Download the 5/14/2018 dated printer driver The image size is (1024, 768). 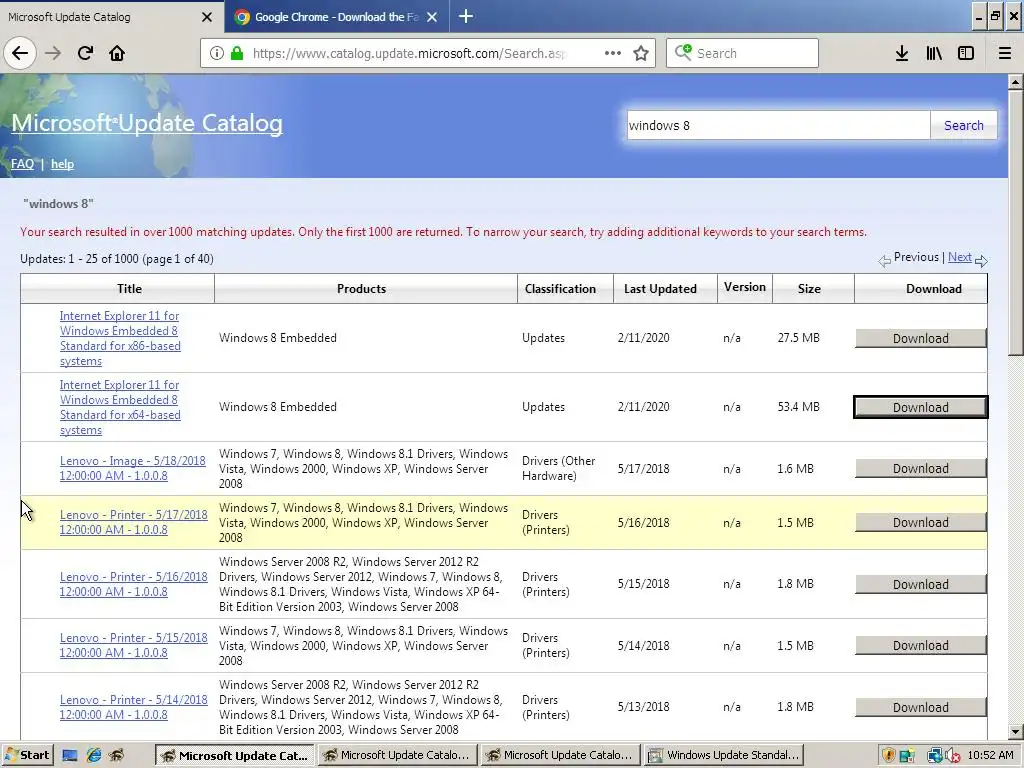click(920, 645)
